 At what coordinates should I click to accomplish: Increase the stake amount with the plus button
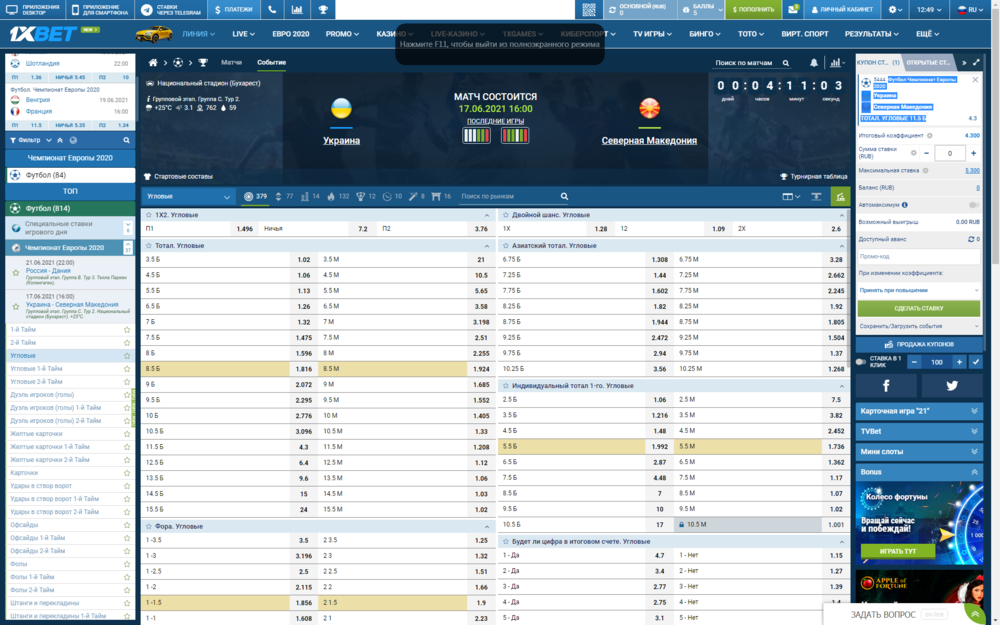click(x=973, y=153)
